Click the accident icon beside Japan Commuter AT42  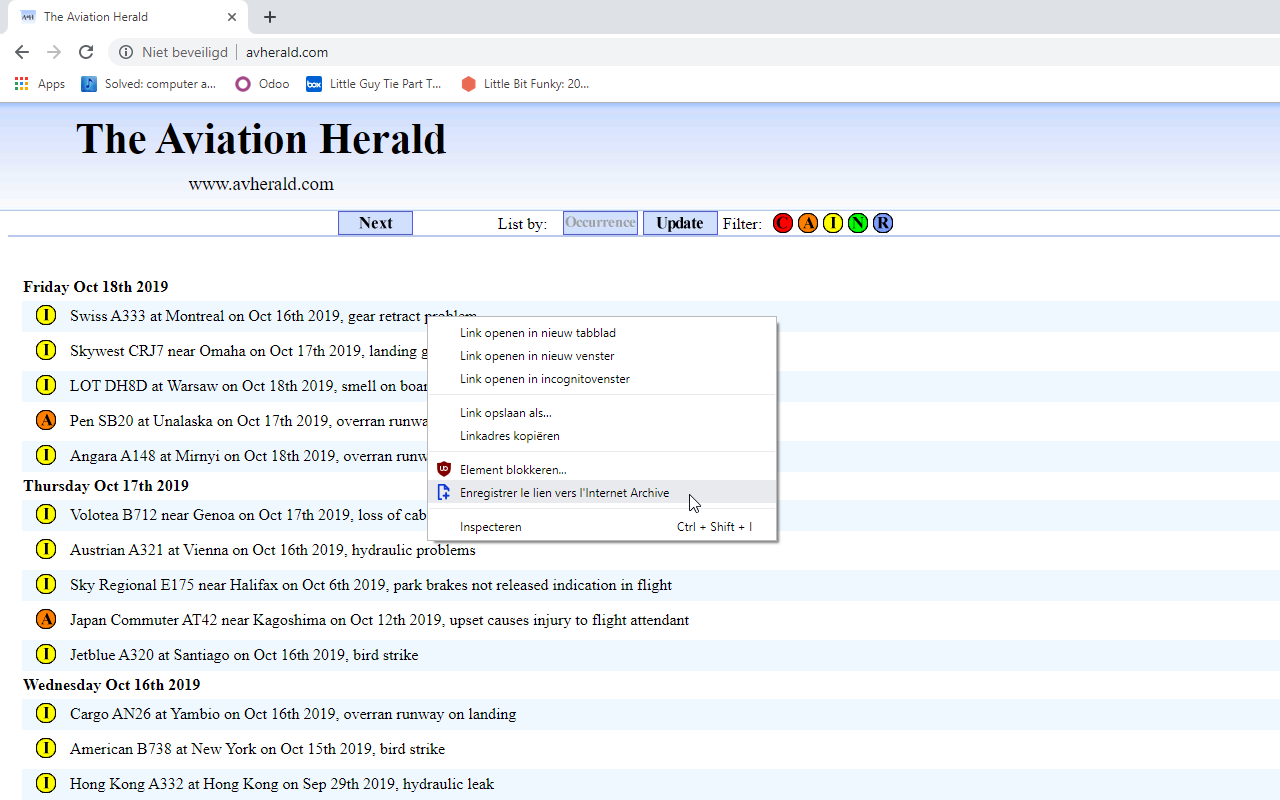pyautogui.click(x=45, y=620)
